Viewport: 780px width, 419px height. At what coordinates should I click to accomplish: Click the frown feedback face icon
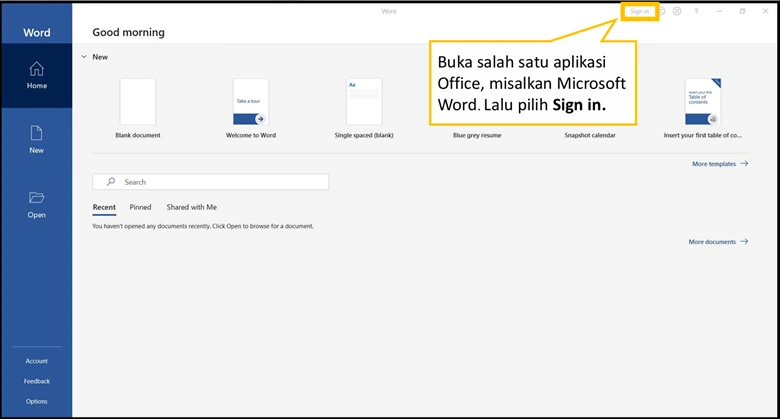677,11
